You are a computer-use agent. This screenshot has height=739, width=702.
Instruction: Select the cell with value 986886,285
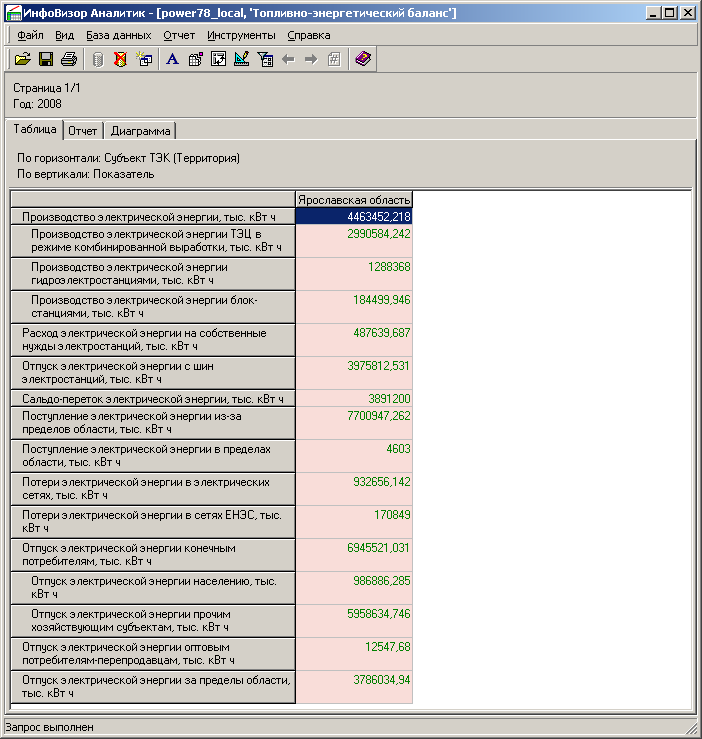[354, 588]
